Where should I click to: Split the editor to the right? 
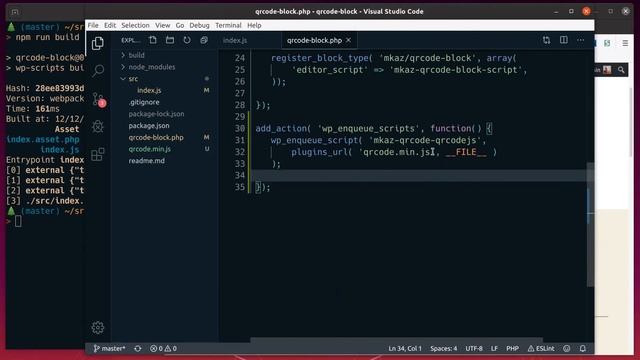tap(564, 40)
